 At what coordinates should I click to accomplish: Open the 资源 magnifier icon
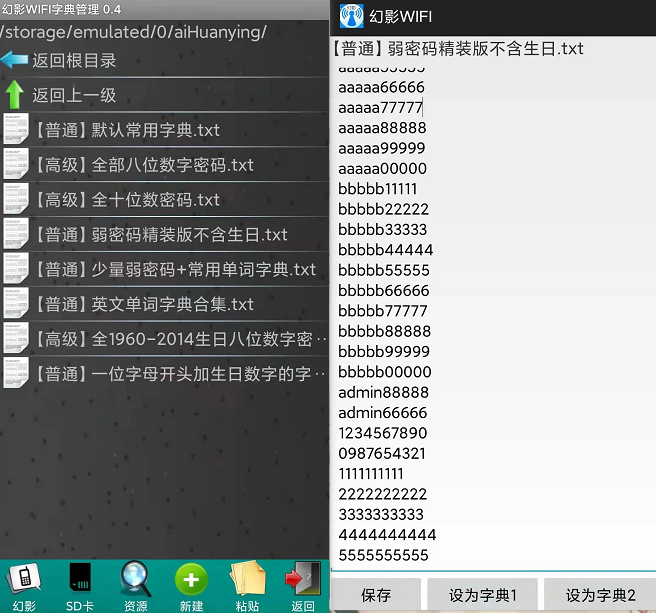[x=136, y=579]
